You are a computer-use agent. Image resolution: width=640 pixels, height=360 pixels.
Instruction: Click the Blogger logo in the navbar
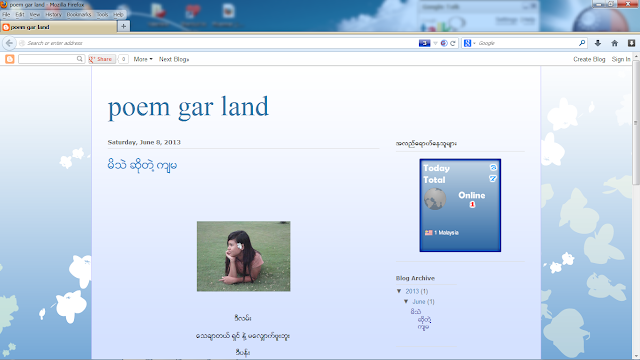pyautogui.click(x=10, y=59)
